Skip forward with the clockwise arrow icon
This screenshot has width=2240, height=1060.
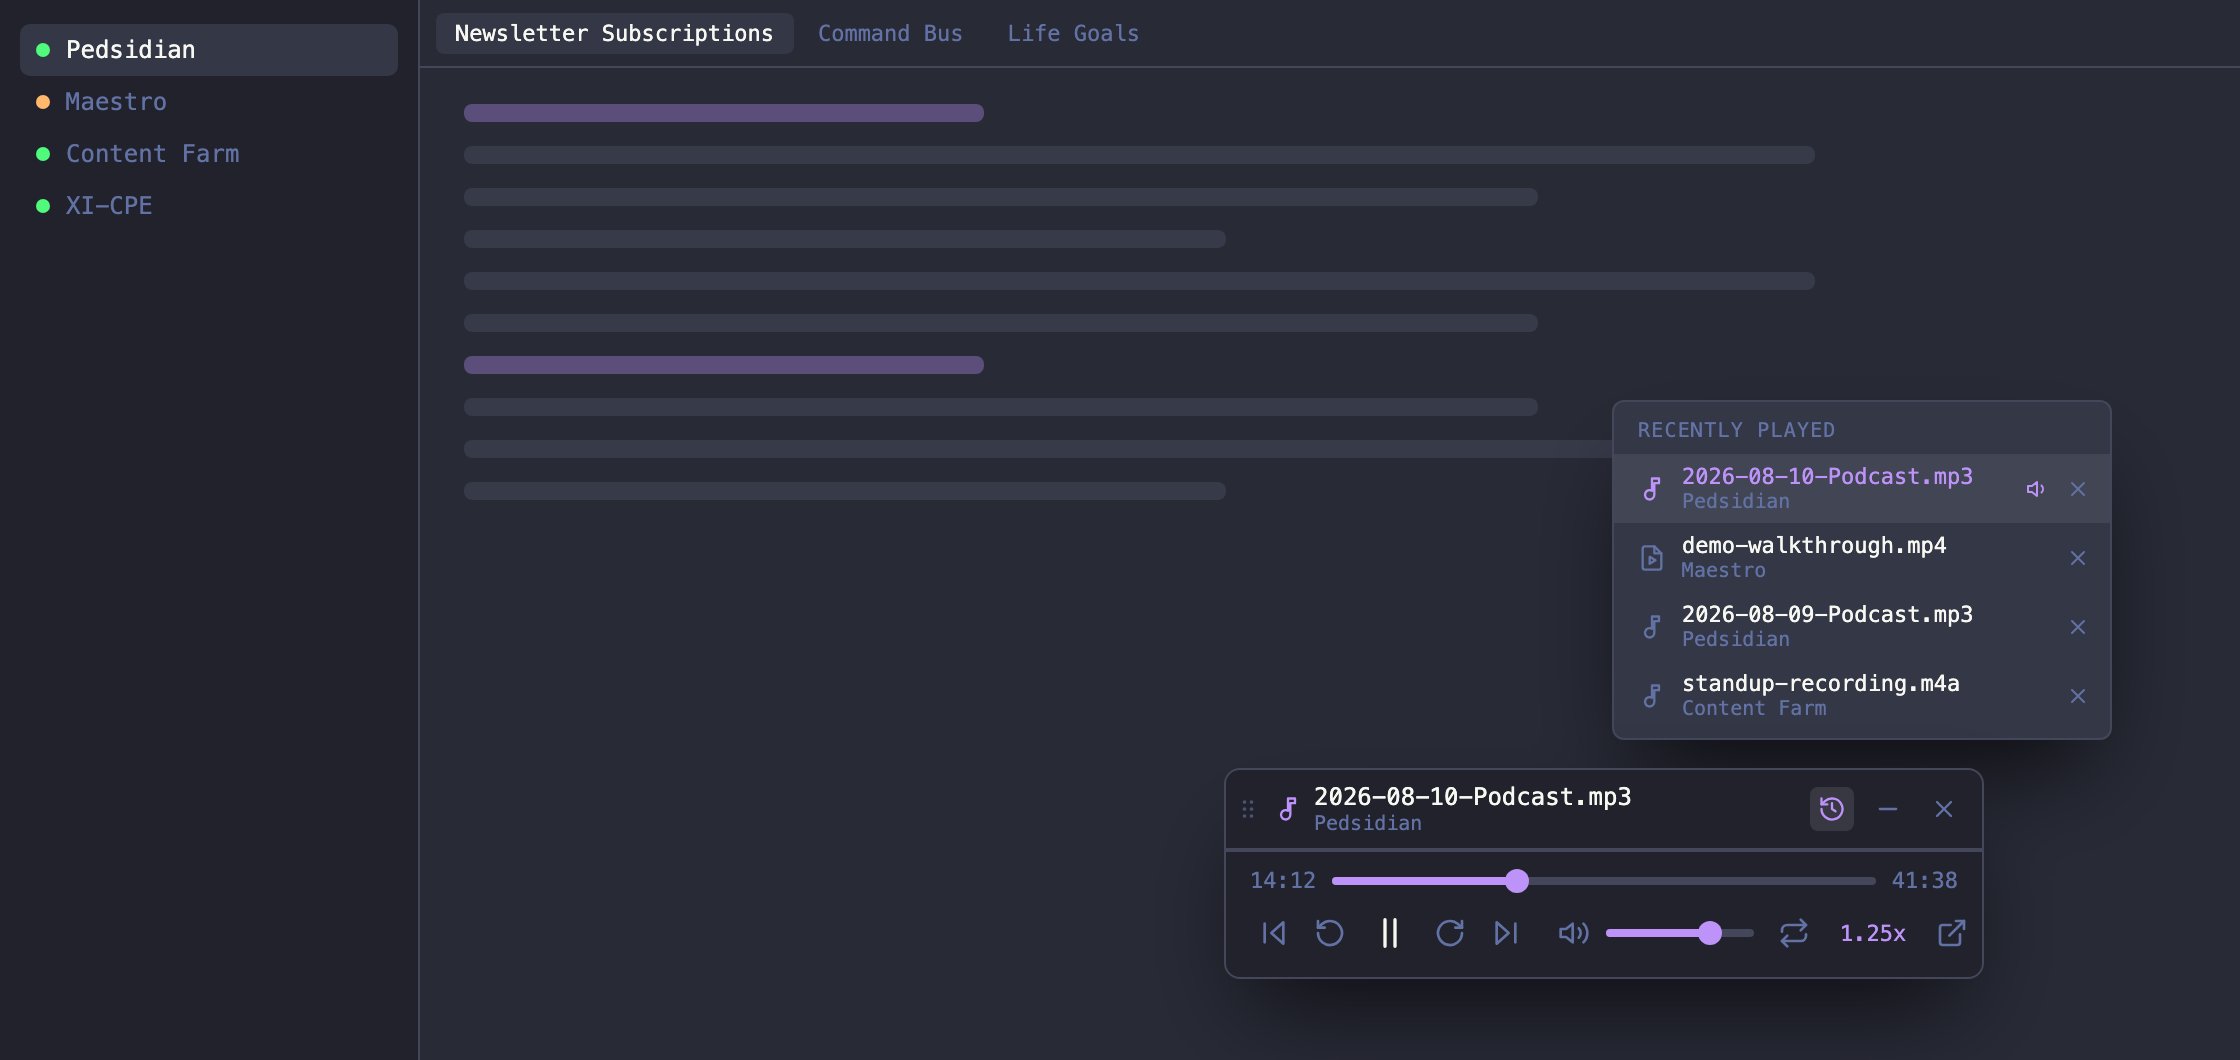click(1449, 933)
